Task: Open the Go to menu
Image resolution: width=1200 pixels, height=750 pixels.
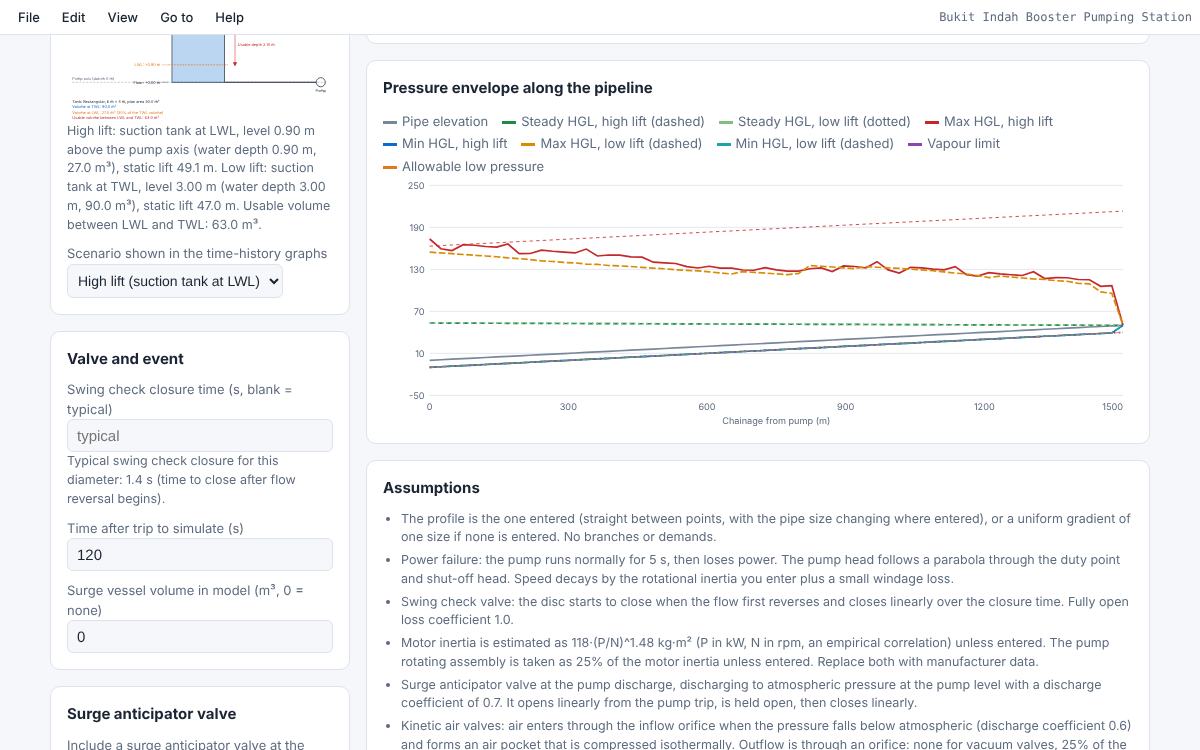Action: [176, 17]
